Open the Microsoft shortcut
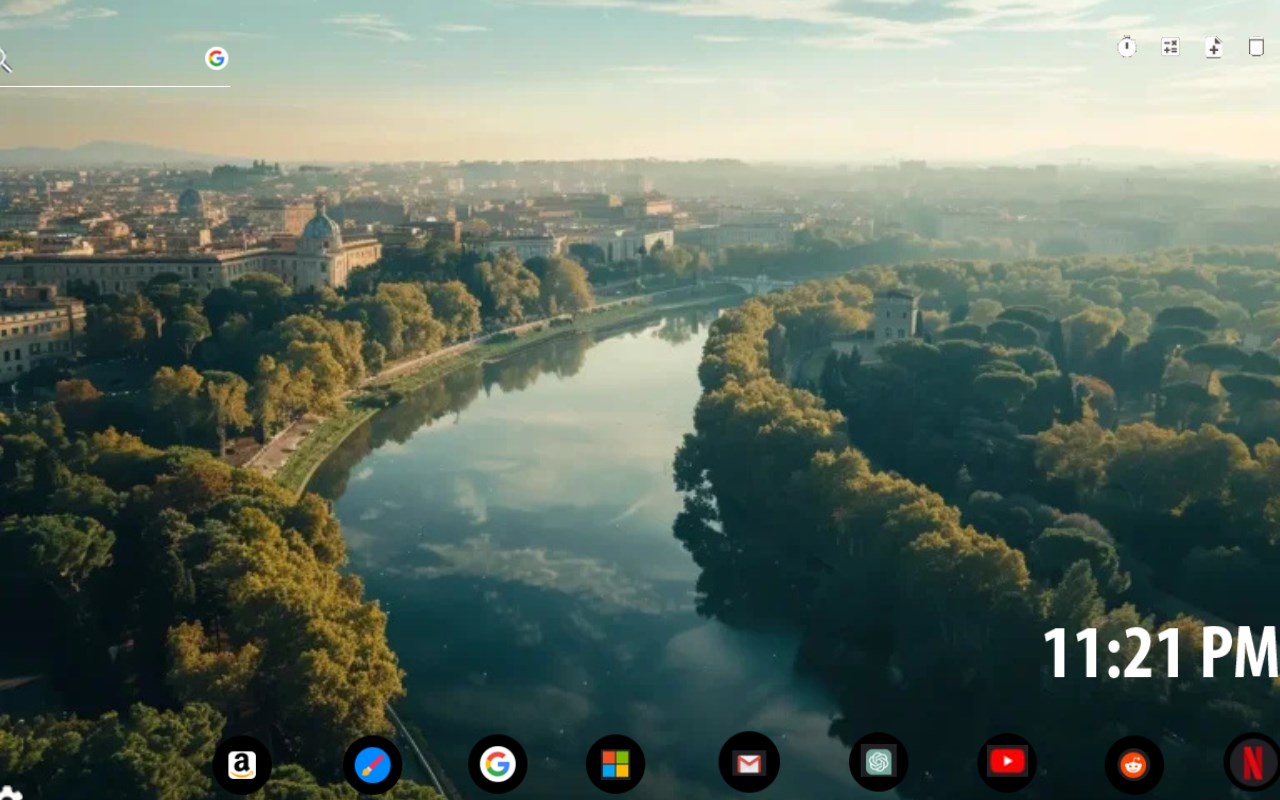The height and width of the screenshot is (800, 1280). click(x=615, y=764)
